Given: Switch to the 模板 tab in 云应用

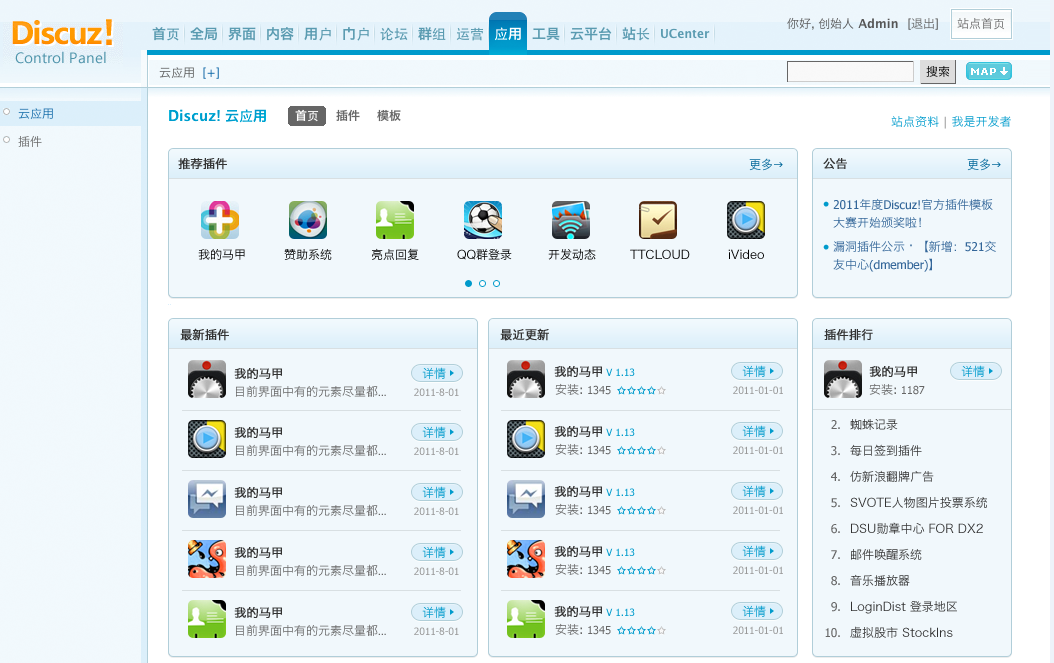Looking at the screenshot, I should coord(389,116).
